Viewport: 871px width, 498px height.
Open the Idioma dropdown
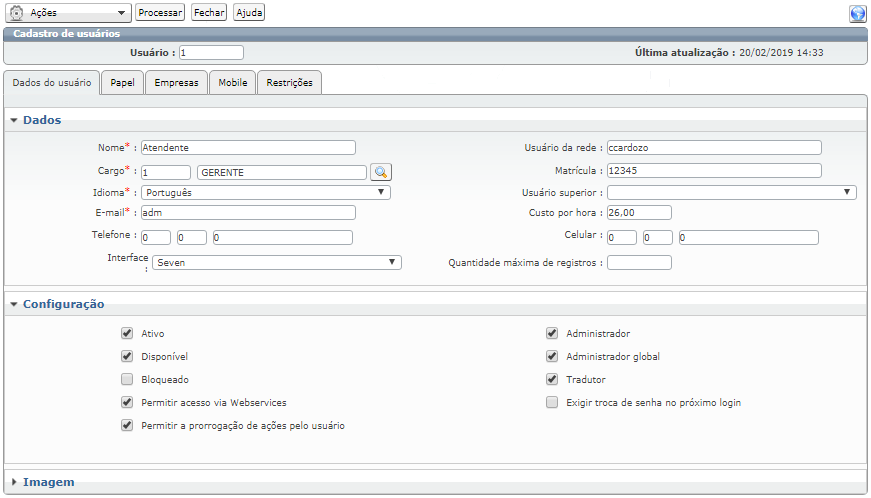(x=266, y=192)
